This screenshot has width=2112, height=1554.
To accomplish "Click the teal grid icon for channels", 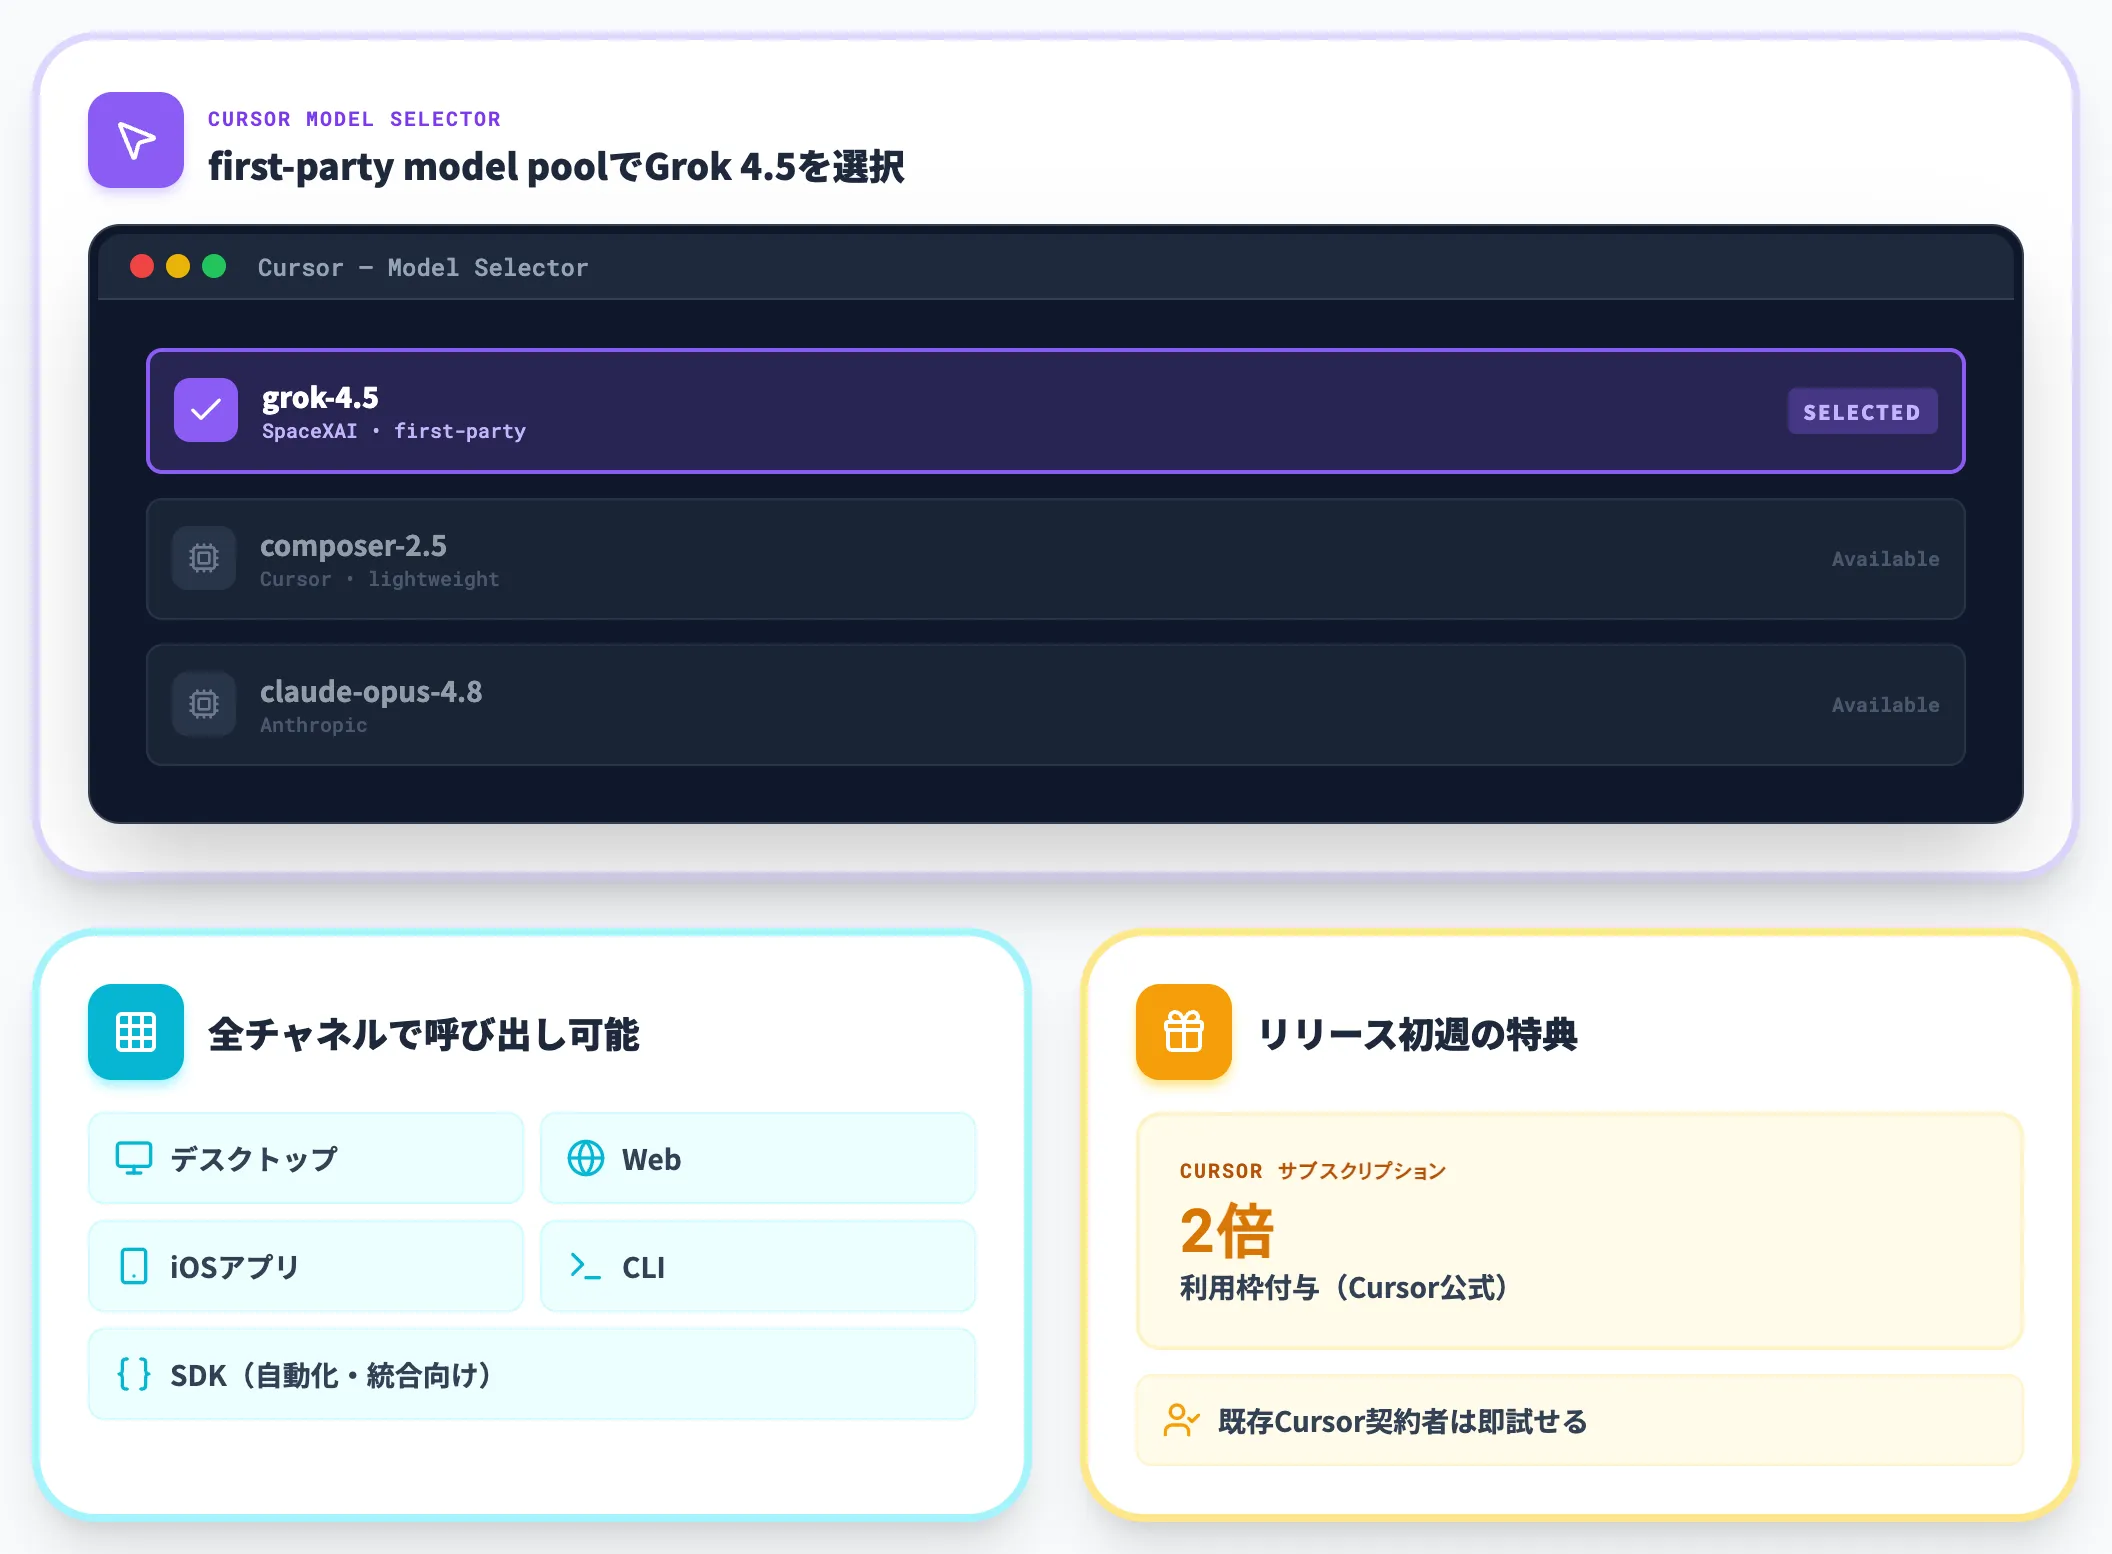I will [x=136, y=1032].
